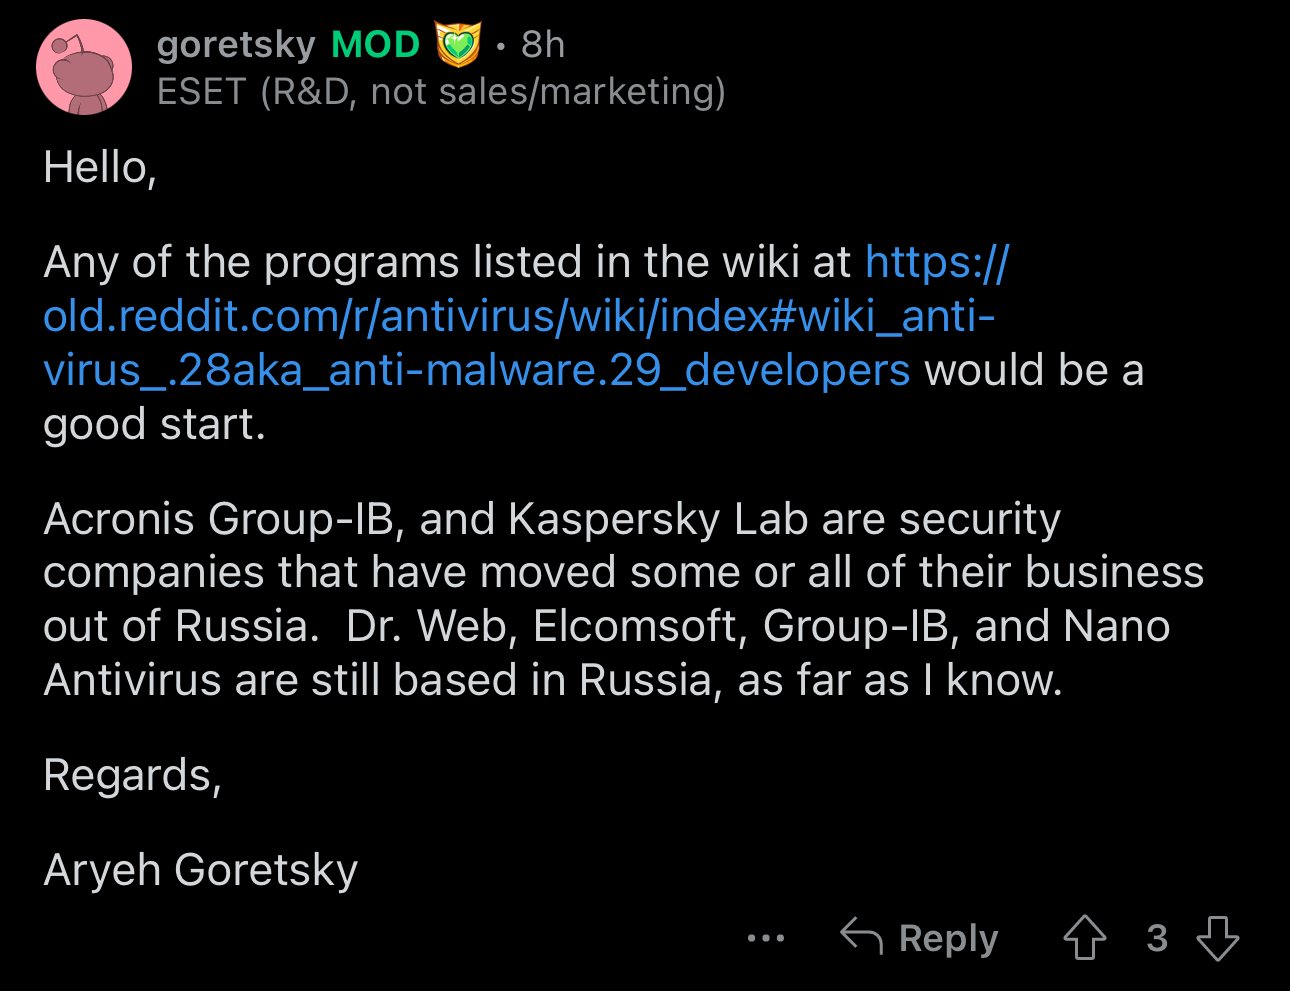Click the green MOD label

[x=375, y=45]
